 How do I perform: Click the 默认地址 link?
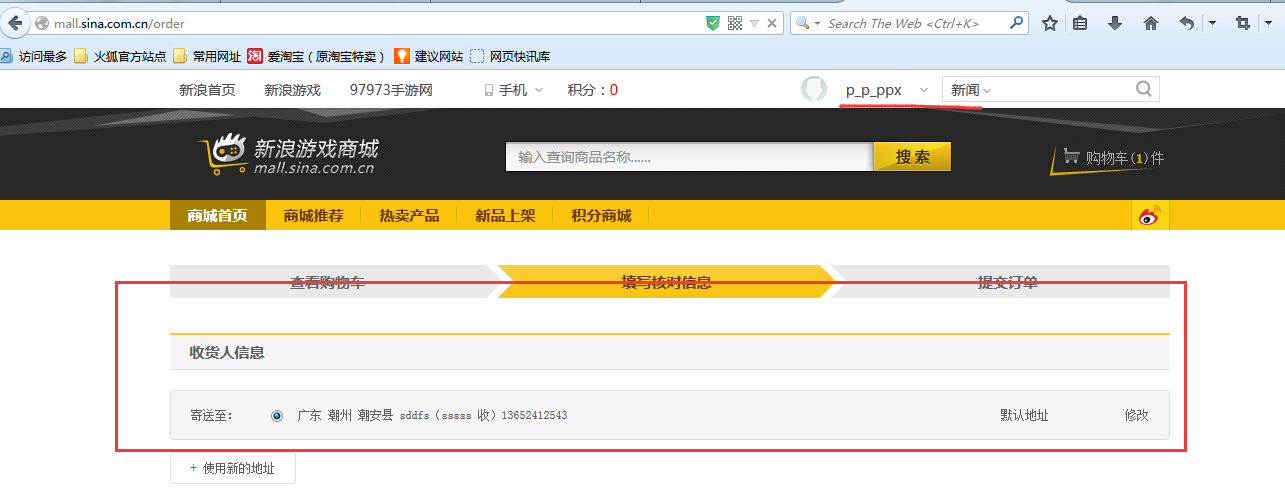pyautogui.click(x=1024, y=415)
